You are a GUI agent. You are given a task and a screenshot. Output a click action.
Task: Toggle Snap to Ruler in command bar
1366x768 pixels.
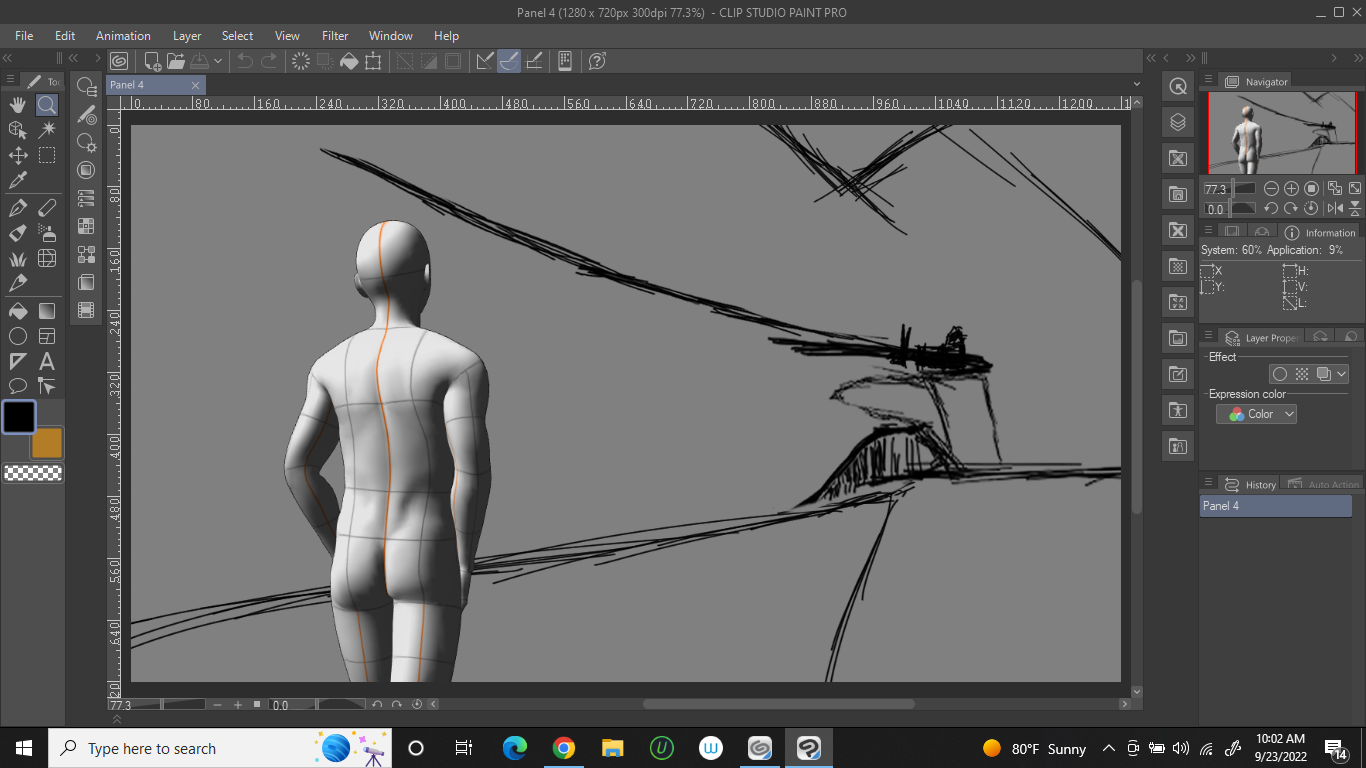click(x=485, y=61)
